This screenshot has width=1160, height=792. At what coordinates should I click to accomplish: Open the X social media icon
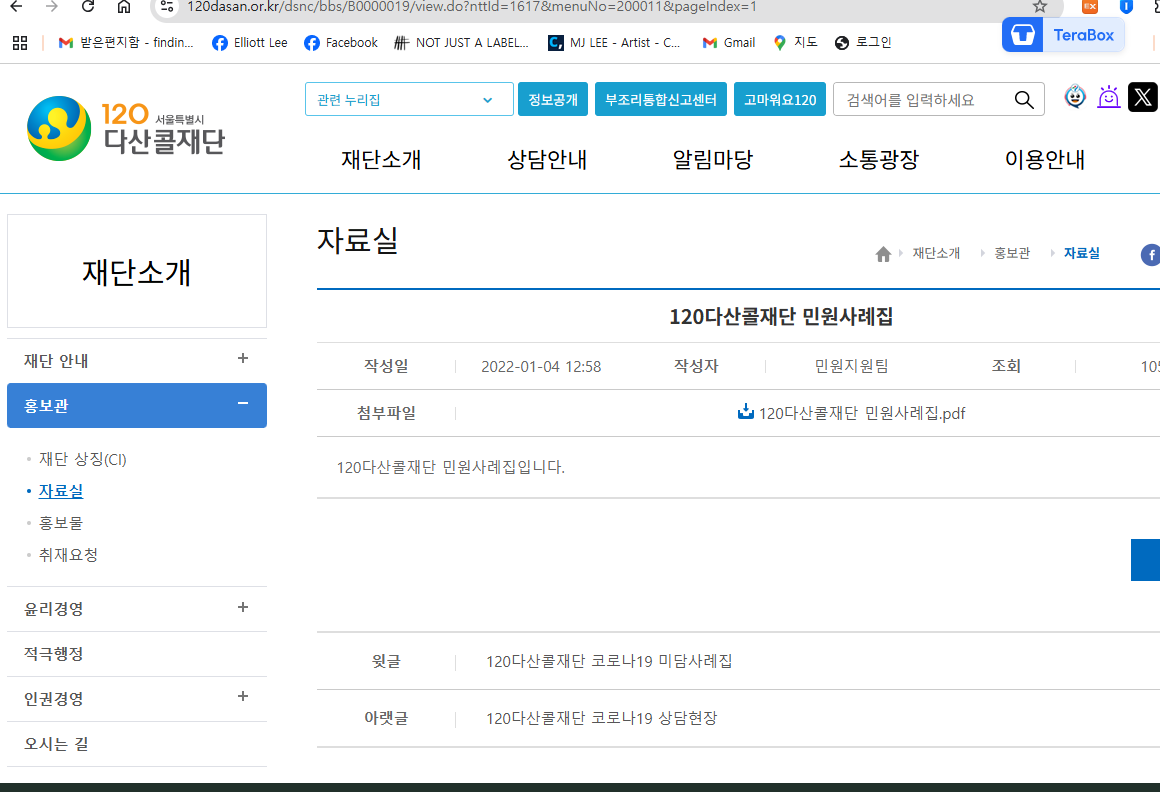[x=1142, y=97]
